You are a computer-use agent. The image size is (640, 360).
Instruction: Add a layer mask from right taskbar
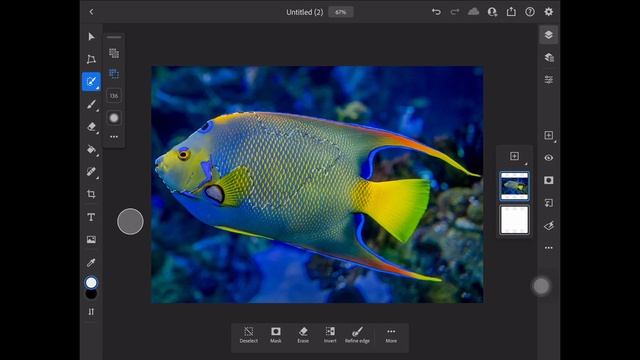549,180
